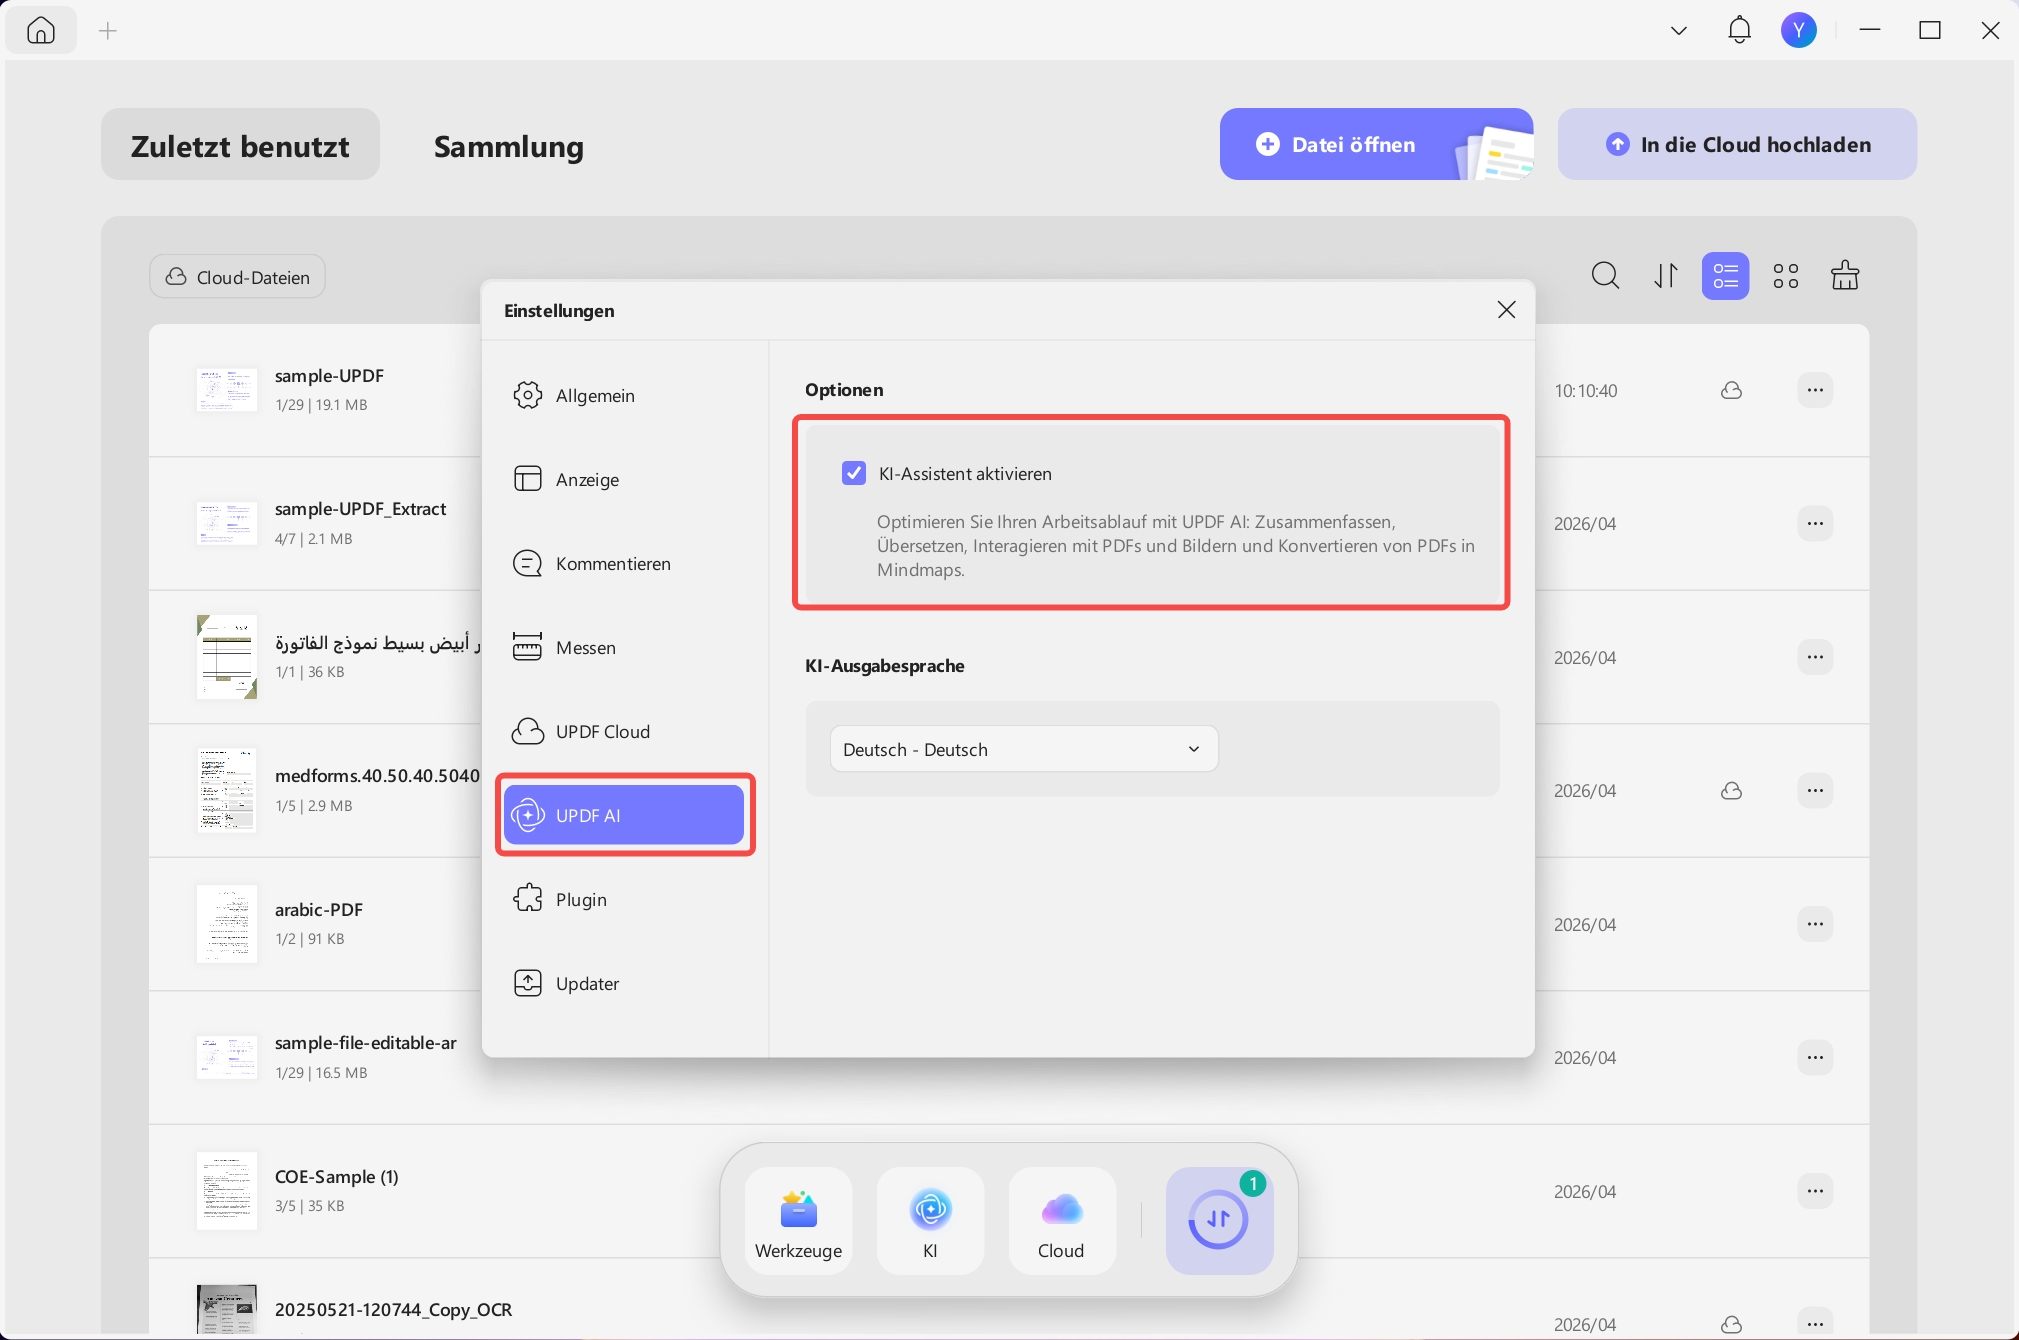Open more options for medforms file
The width and height of the screenshot is (2019, 1340).
[x=1815, y=790]
